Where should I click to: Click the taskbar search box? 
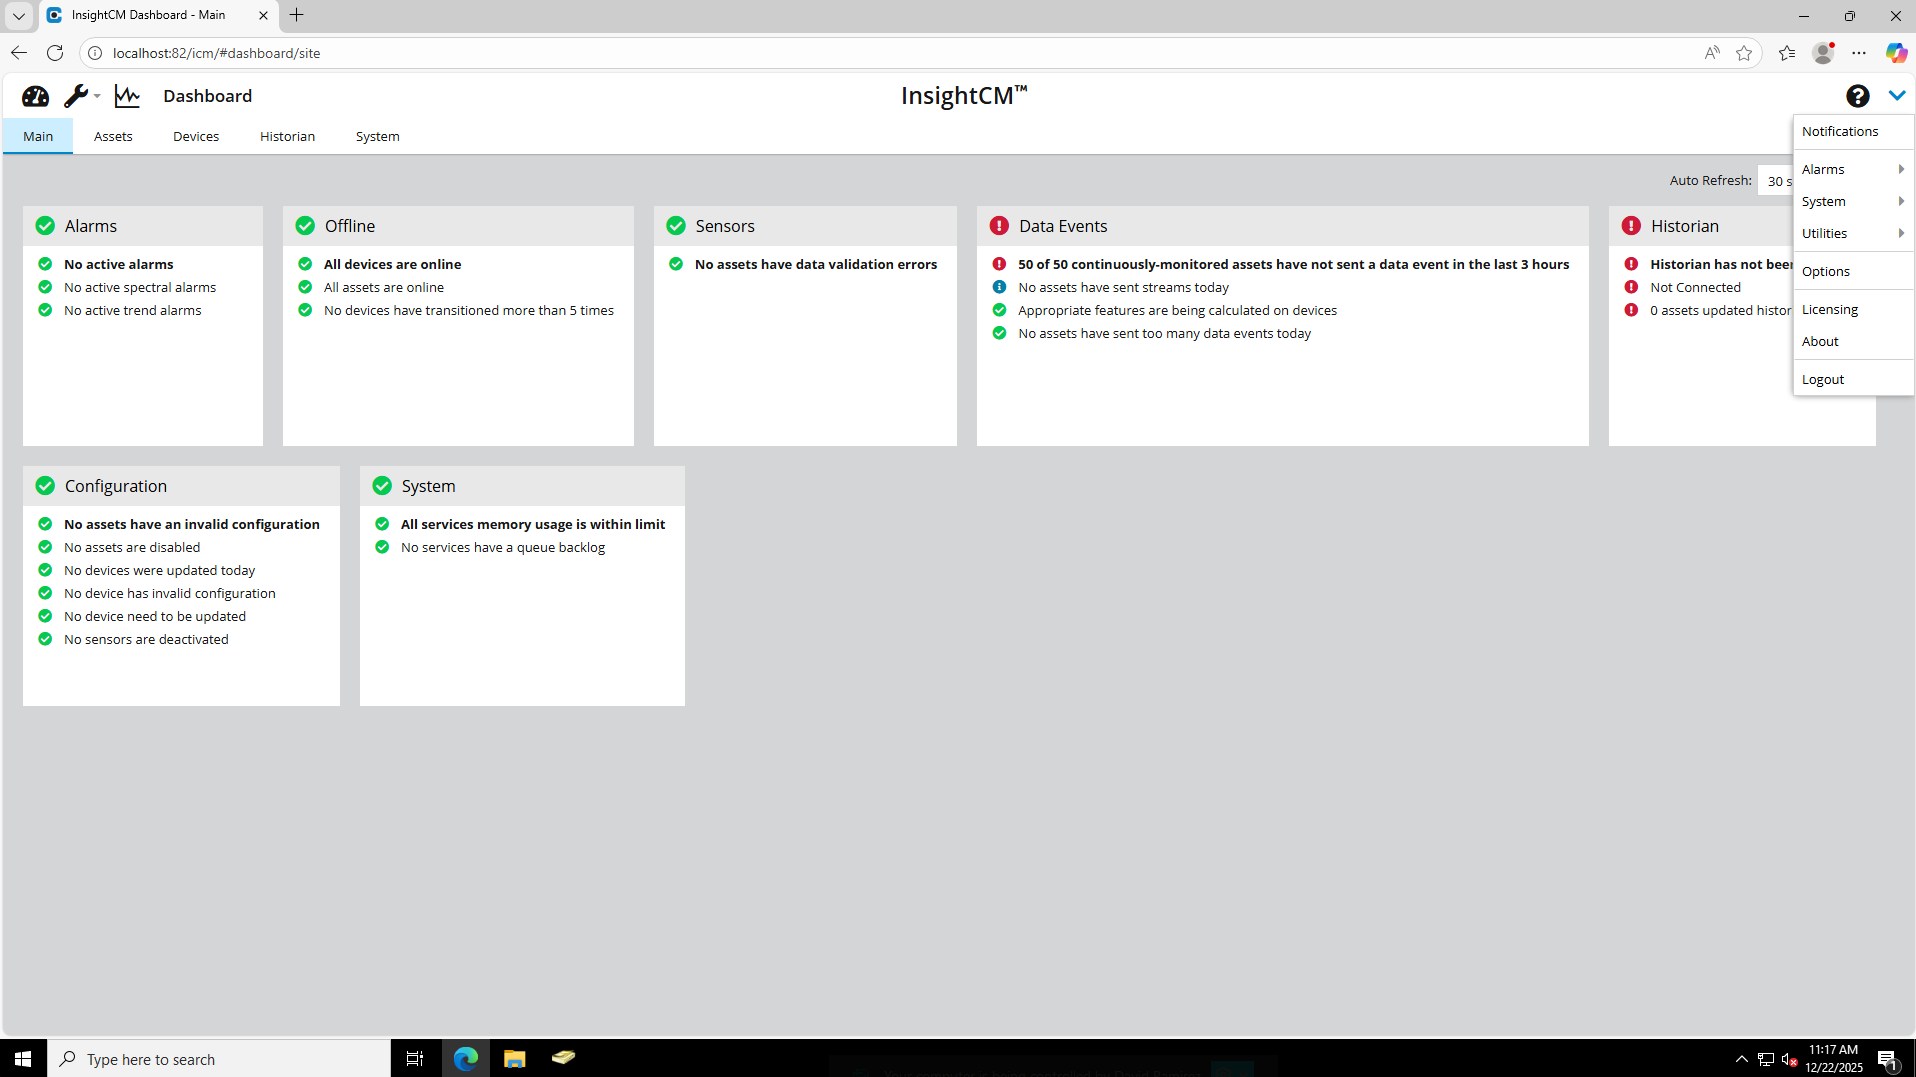click(219, 1058)
